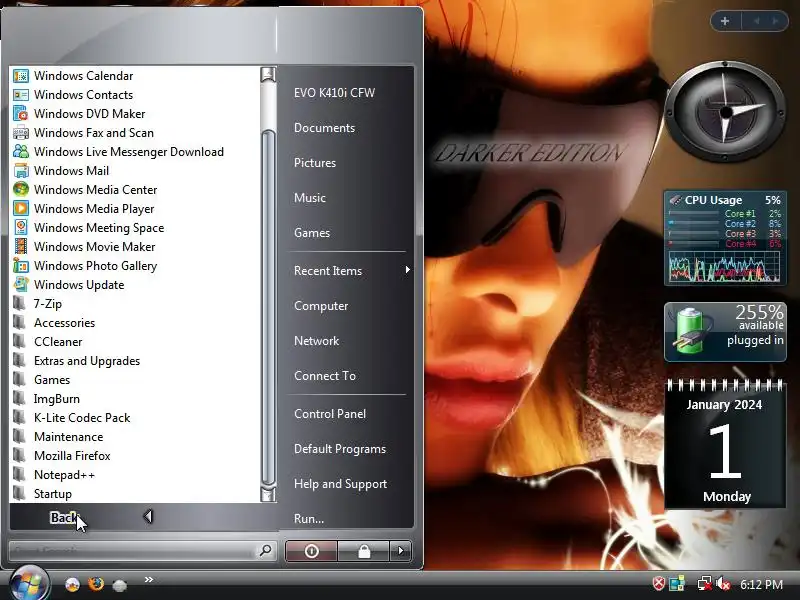The image size is (800, 600).
Task: Launch Windows Contacts icon
Action: [x=21, y=95]
